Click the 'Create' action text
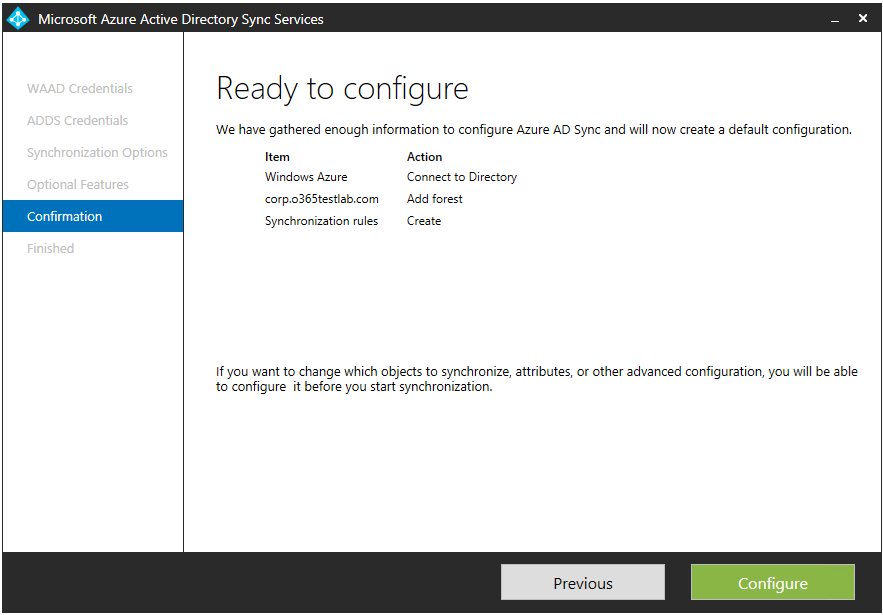883x615 pixels. (424, 221)
